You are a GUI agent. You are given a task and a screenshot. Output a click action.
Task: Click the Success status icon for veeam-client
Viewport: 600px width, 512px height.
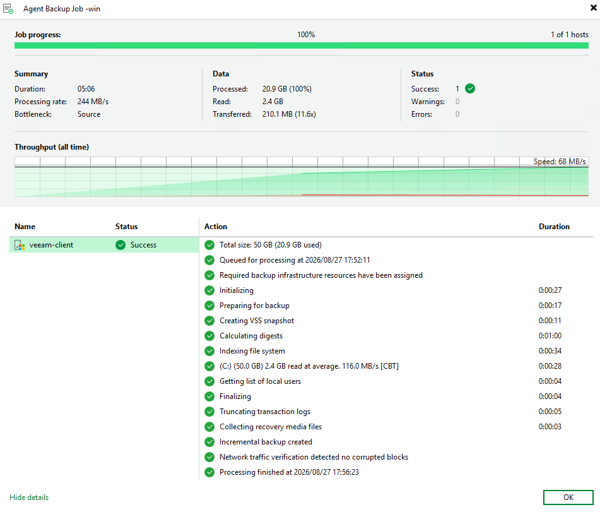[x=121, y=245]
